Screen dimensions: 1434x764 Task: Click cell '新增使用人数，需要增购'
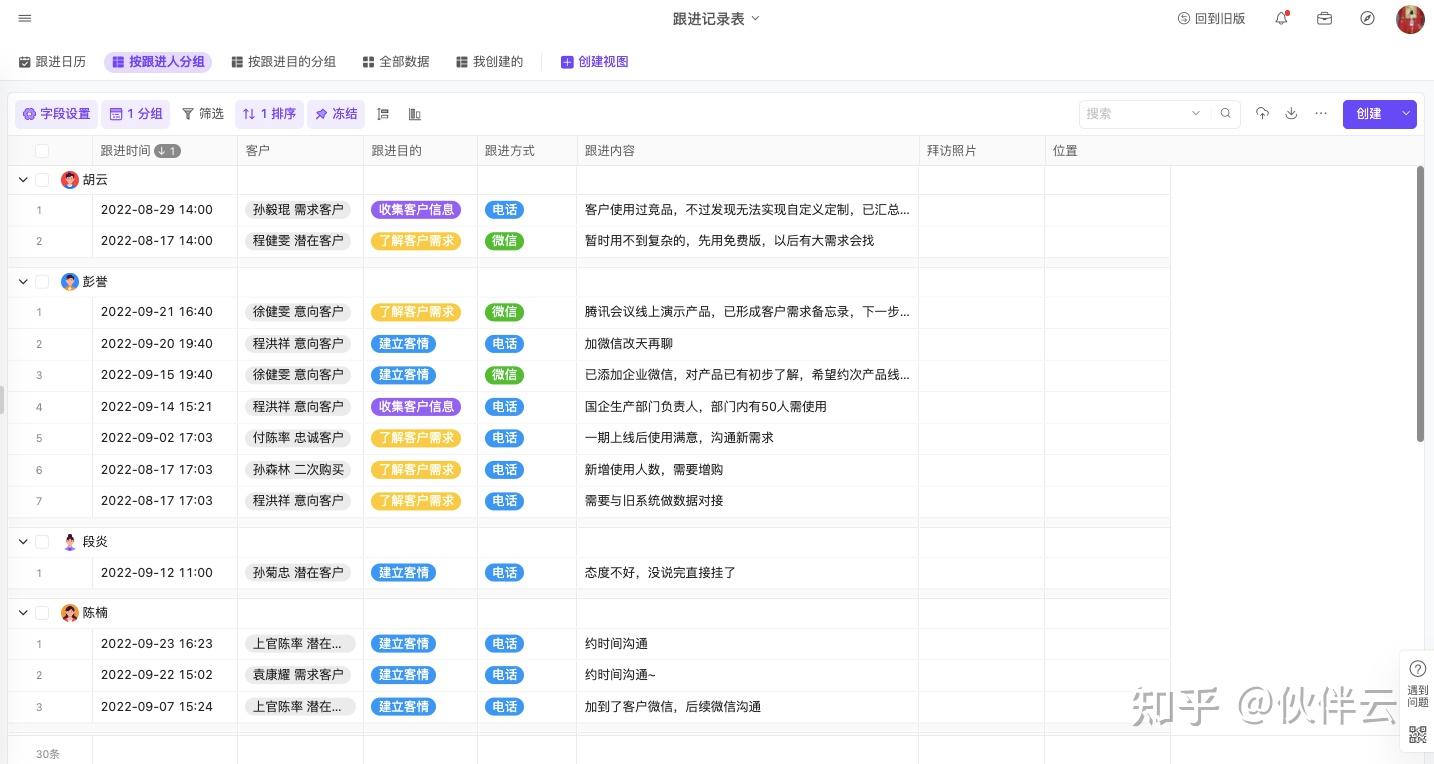[x=747, y=470]
